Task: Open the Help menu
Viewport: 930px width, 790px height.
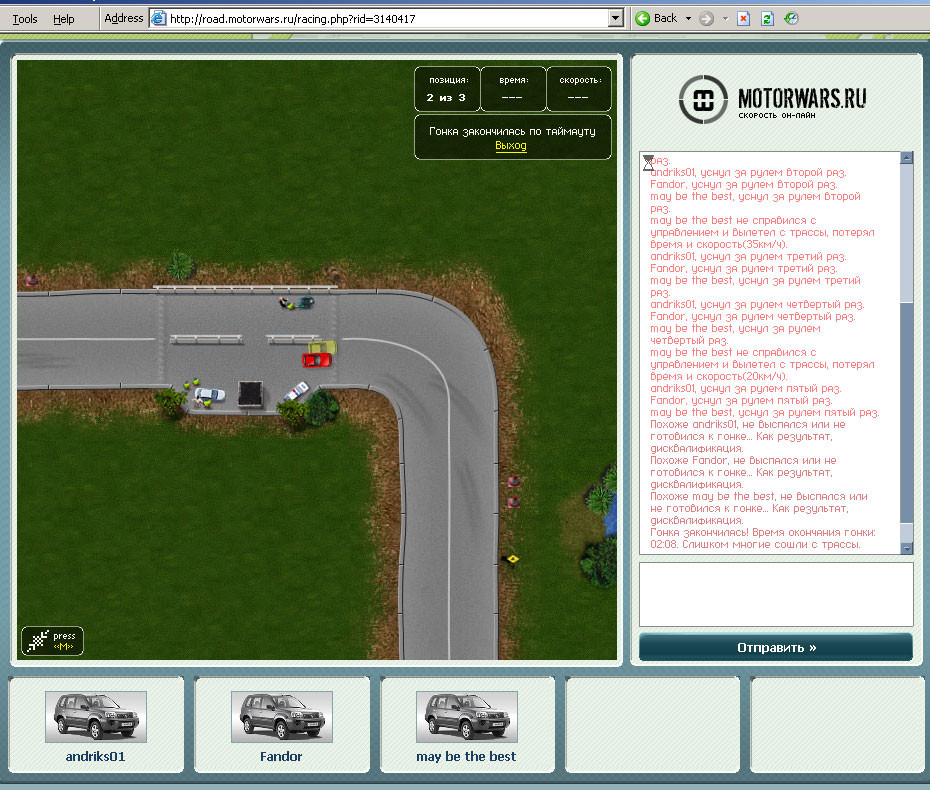Action: pyautogui.click(x=63, y=19)
